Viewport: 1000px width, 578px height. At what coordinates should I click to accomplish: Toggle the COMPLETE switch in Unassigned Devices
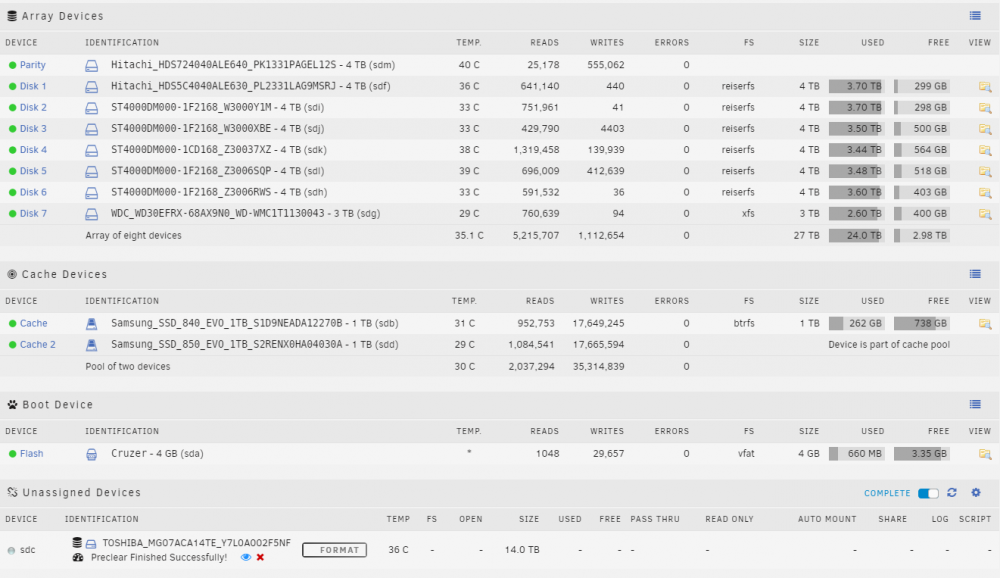pos(928,493)
